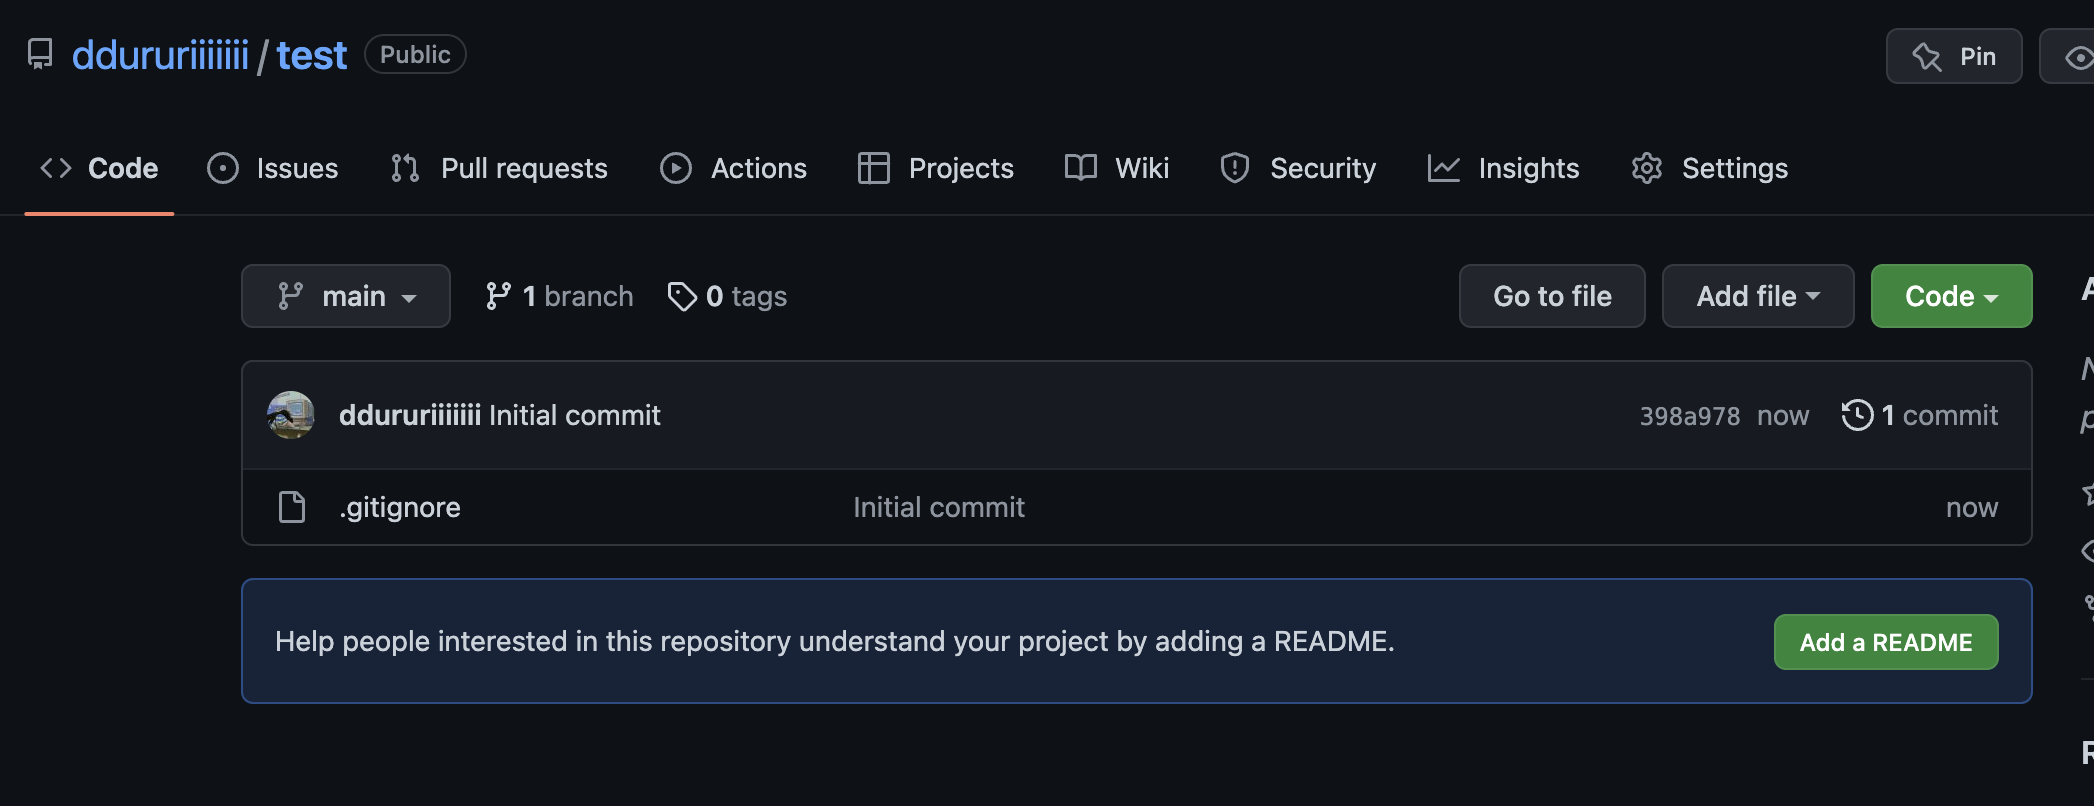The width and height of the screenshot is (2094, 806).
Task: Open the repository Settings tab
Action: click(x=1710, y=168)
